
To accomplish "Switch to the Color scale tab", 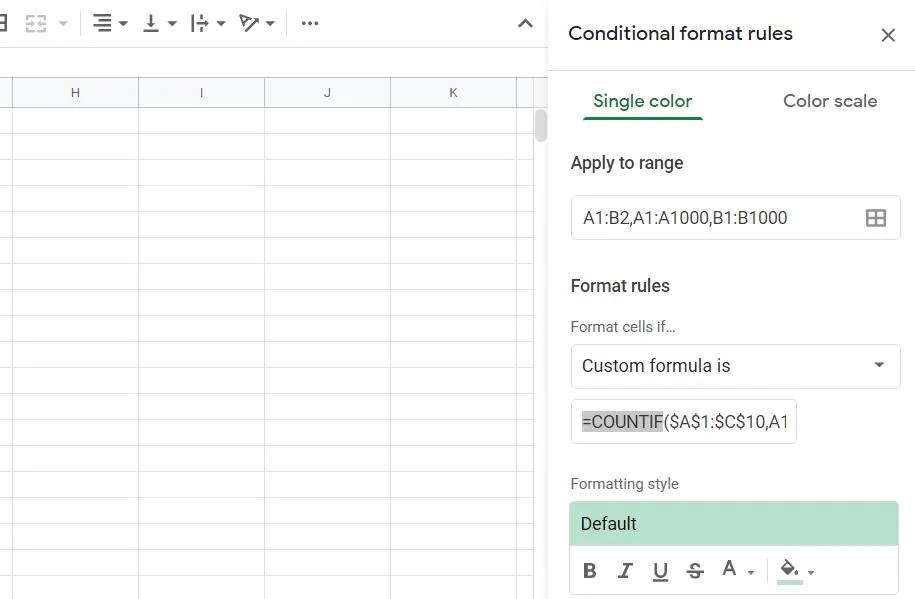I will pyautogui.click(x=829, y=101).
